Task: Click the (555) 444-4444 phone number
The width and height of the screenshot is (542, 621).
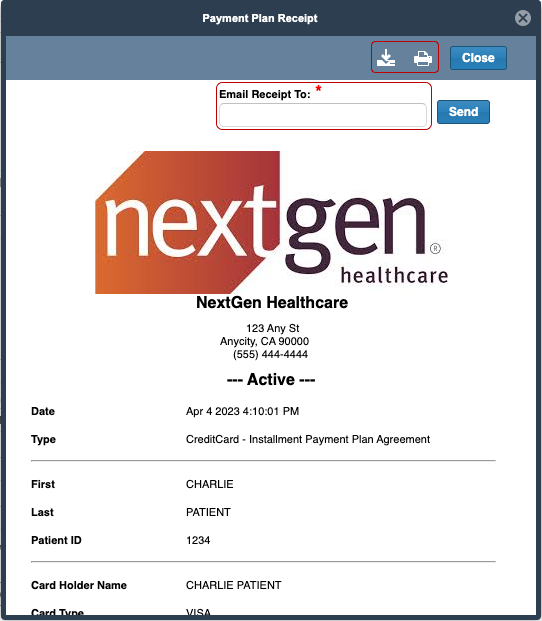Action: tap(270, 354)
